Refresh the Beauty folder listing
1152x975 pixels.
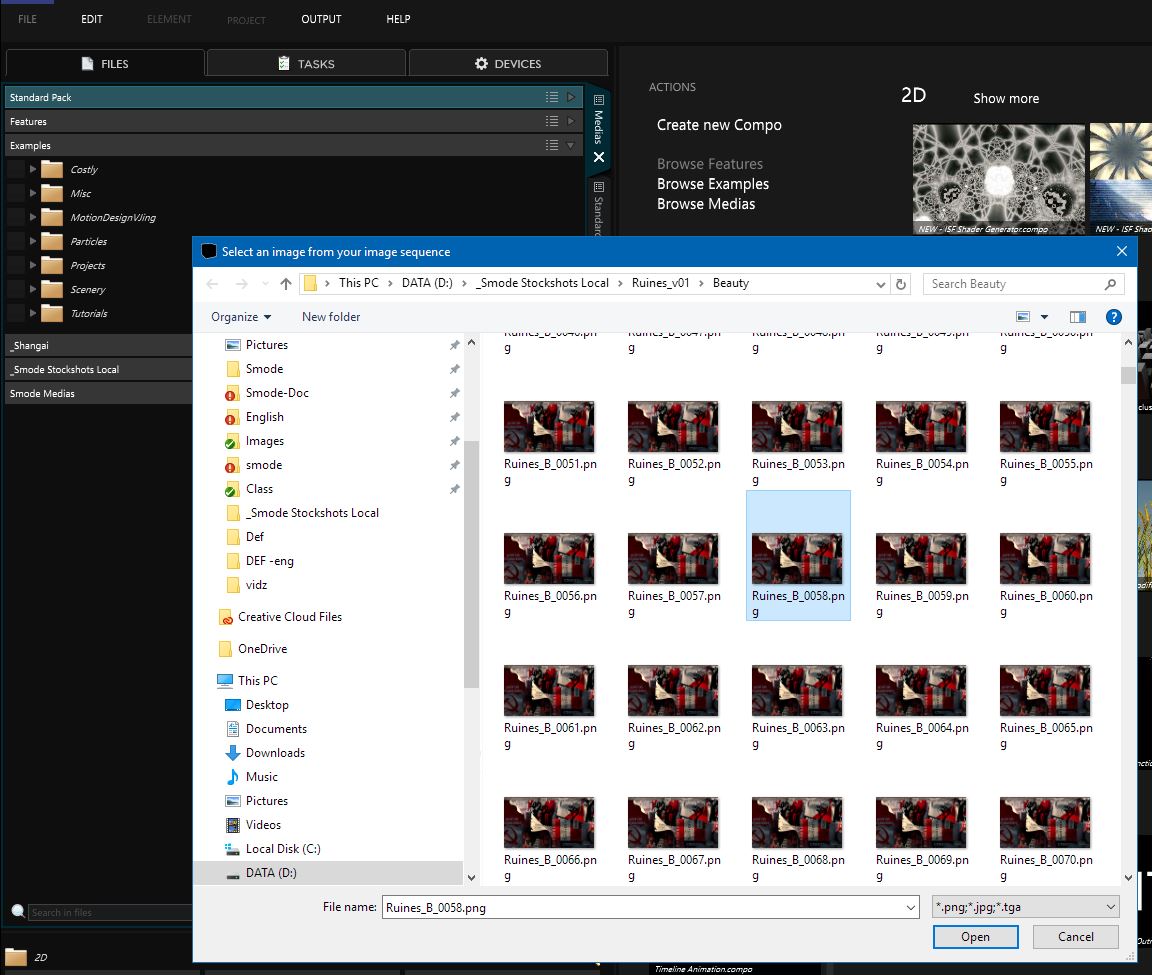point(901,284)
